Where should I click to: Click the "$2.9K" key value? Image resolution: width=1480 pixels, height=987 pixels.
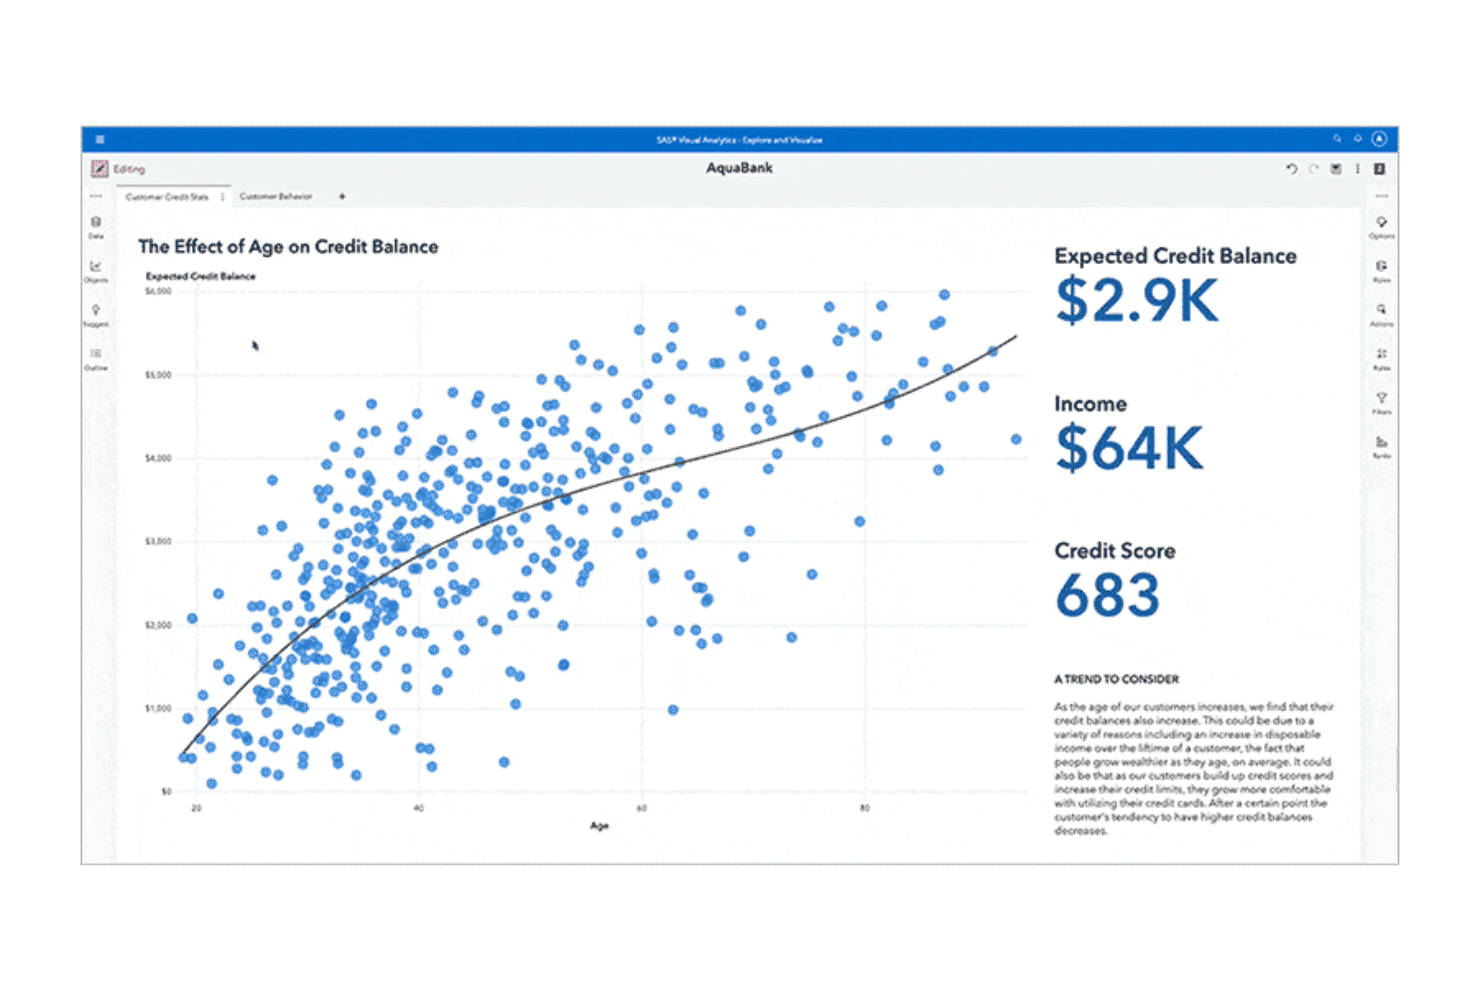(x=1137, y=300)
